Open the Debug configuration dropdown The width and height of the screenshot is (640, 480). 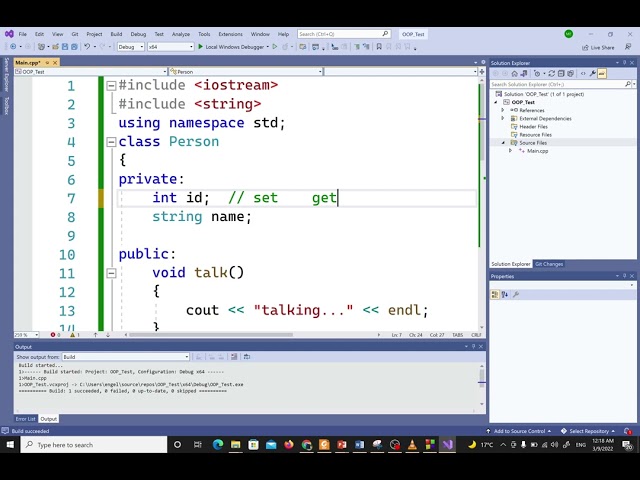point(131,47)
